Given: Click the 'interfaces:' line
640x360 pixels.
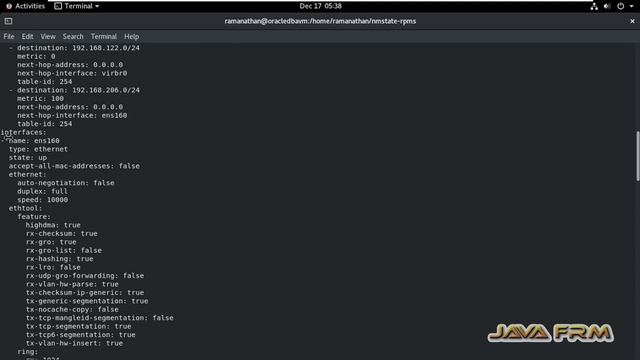Looking at the screenshot, I should coord(24,132).
